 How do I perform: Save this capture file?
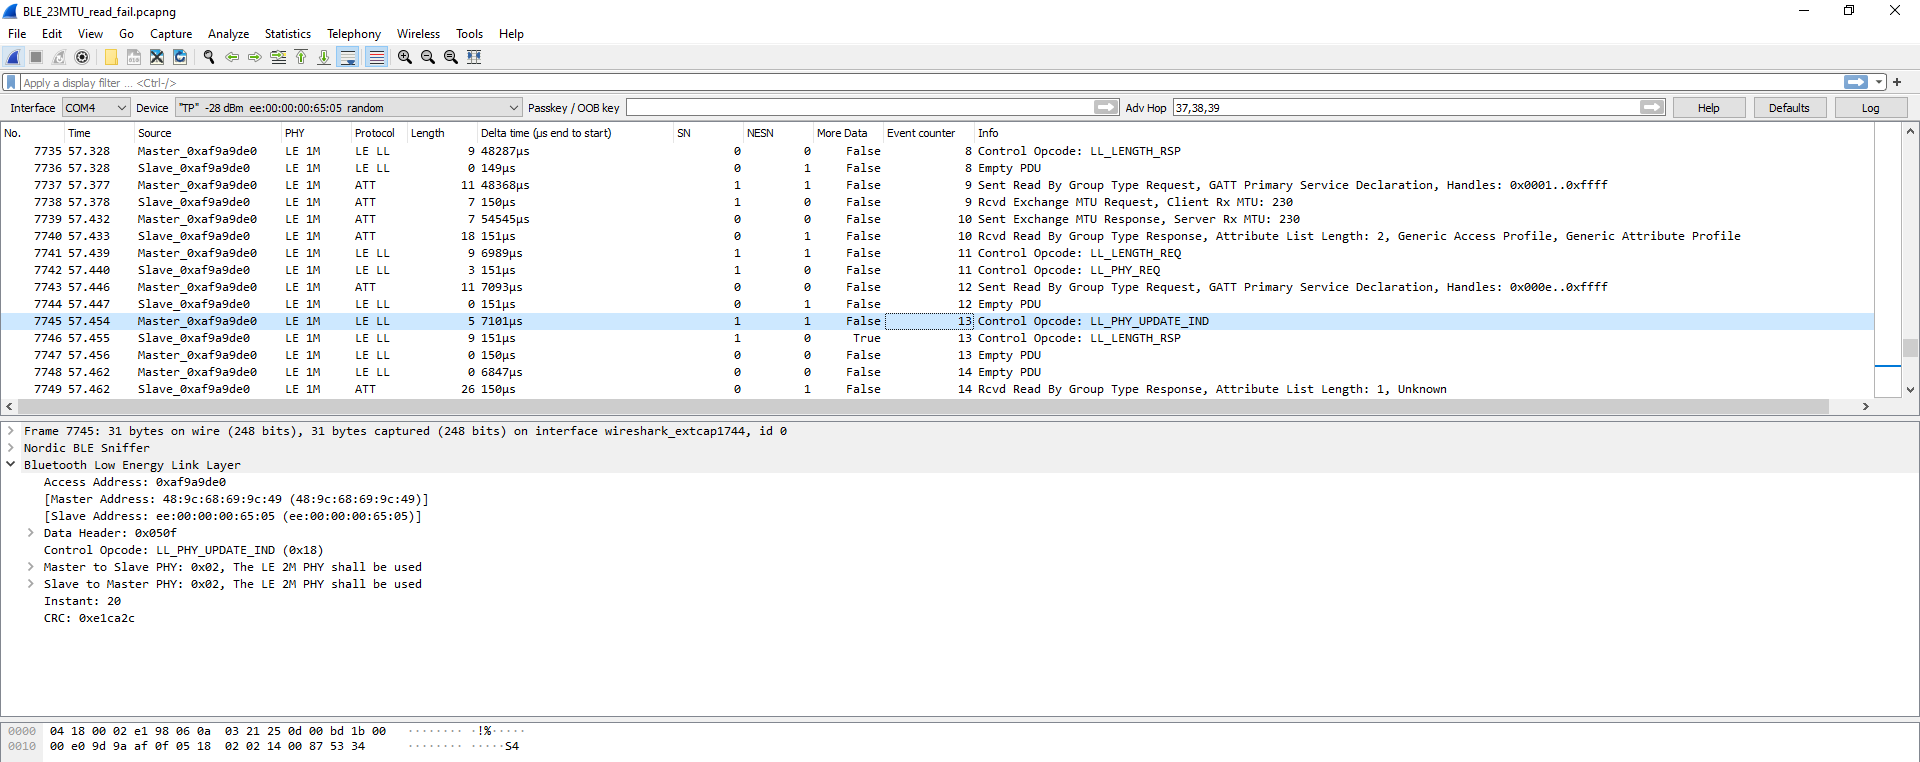pos(134,57)
